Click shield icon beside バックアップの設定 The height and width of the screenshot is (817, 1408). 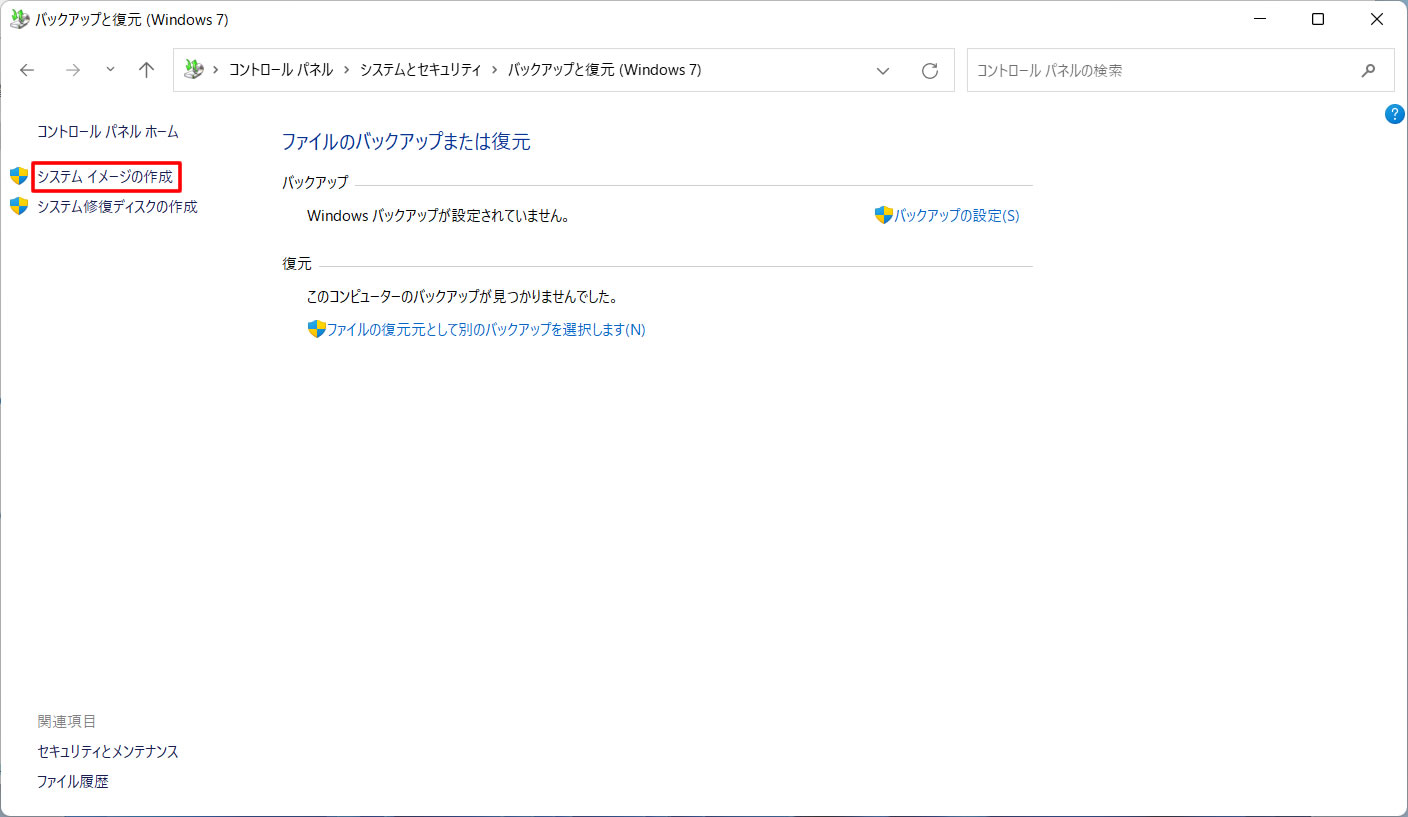point(883,215)
